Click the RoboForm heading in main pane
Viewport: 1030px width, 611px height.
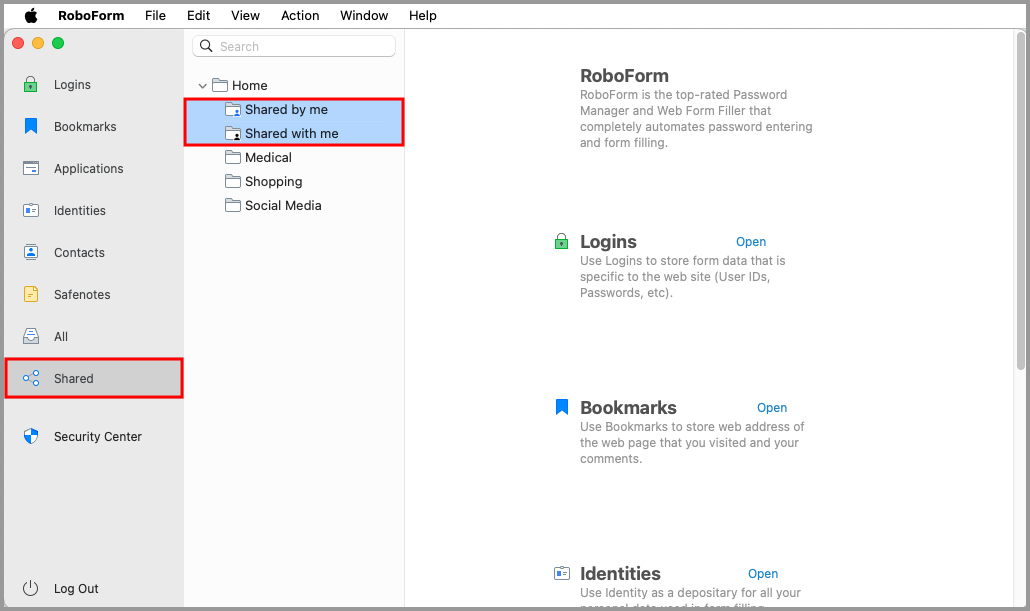pos(624,76)
